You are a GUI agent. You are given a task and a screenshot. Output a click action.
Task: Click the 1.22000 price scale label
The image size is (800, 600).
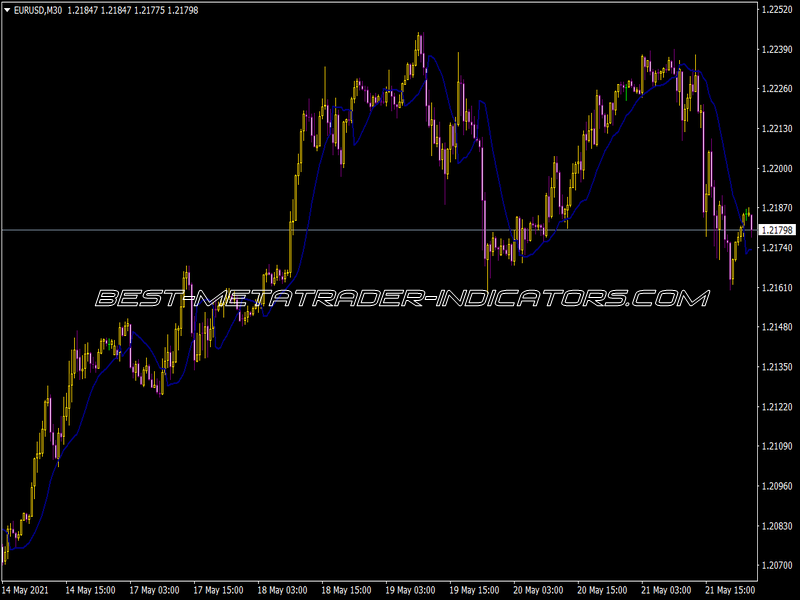pos(777,168)
